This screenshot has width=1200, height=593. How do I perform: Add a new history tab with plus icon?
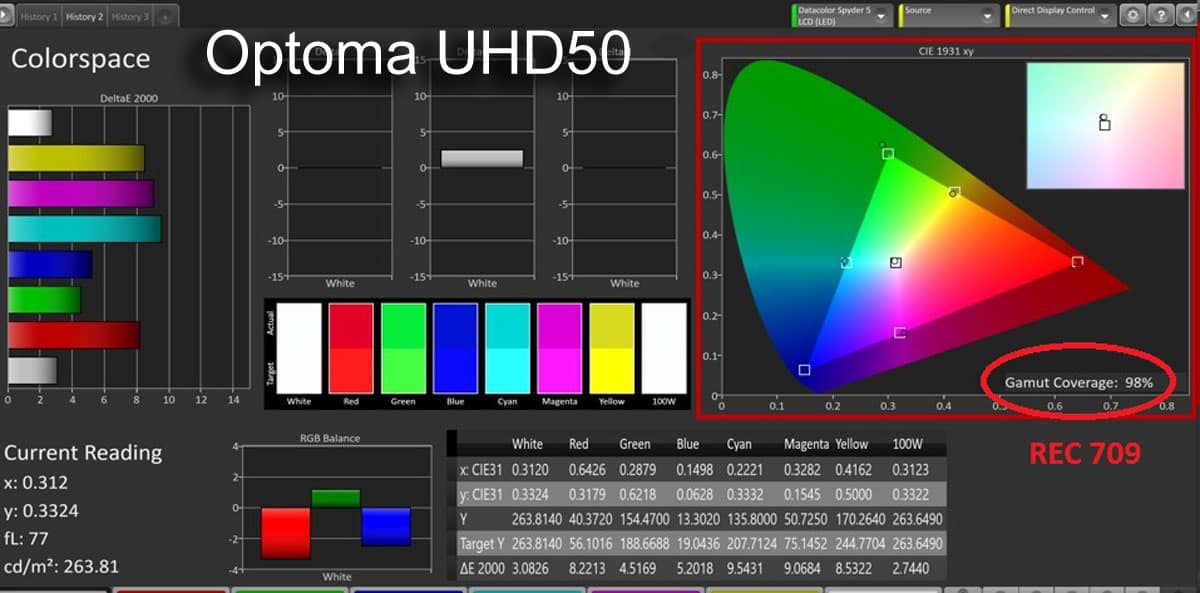[x=164, y=17]
